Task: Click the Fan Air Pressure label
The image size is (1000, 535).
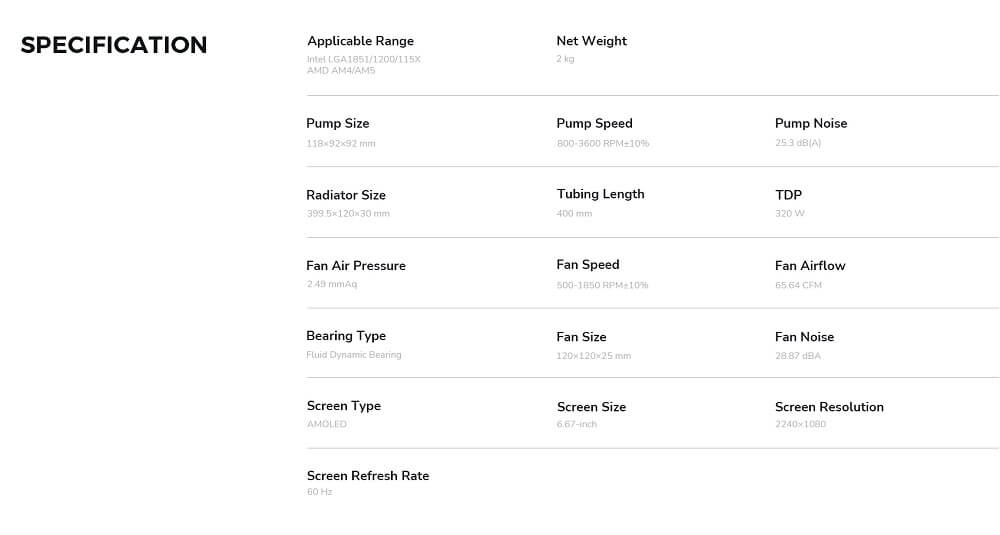Action: 355,265
